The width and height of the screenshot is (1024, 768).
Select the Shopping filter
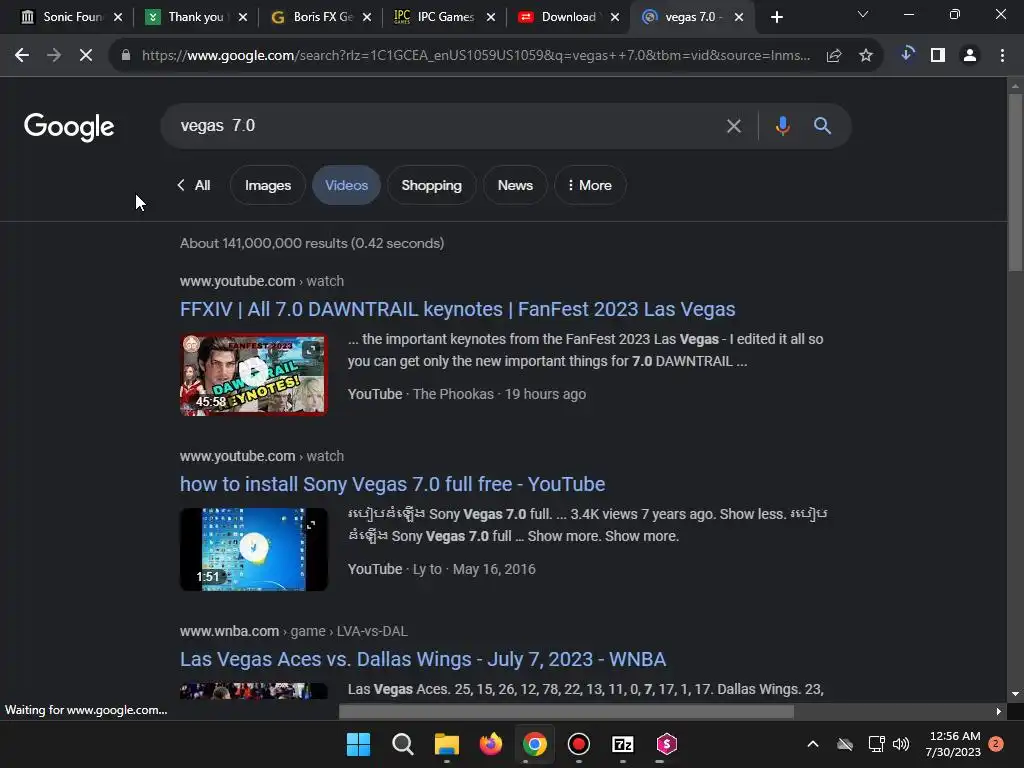pos(431,185)
